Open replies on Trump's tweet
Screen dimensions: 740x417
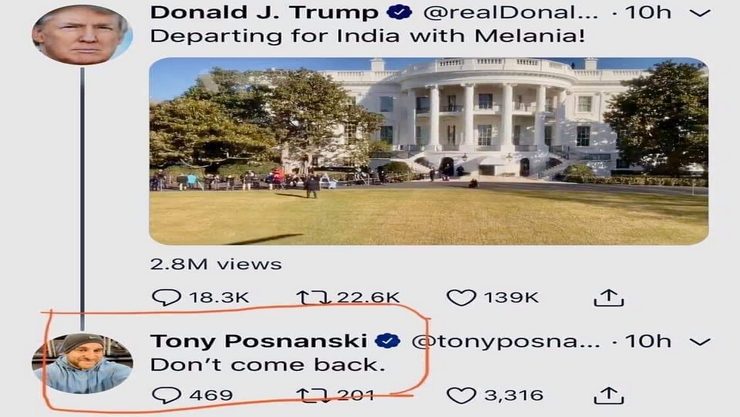(166, 298)
